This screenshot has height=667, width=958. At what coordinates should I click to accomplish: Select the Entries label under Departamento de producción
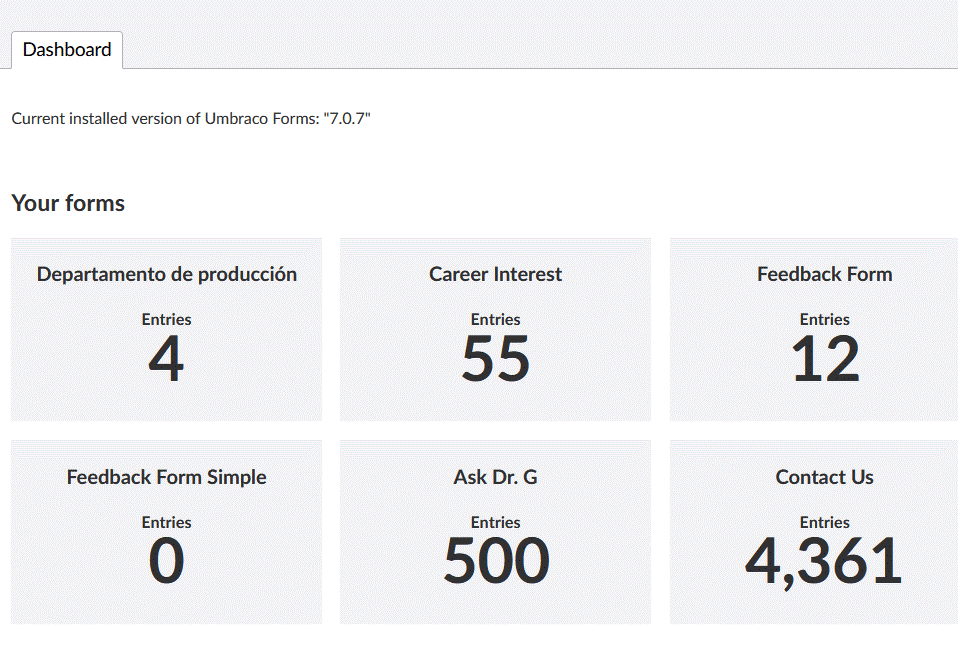point(167,319)
